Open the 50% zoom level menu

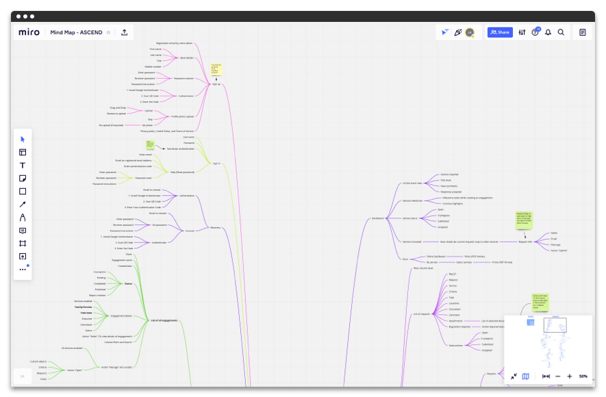[x=583, y=376]
